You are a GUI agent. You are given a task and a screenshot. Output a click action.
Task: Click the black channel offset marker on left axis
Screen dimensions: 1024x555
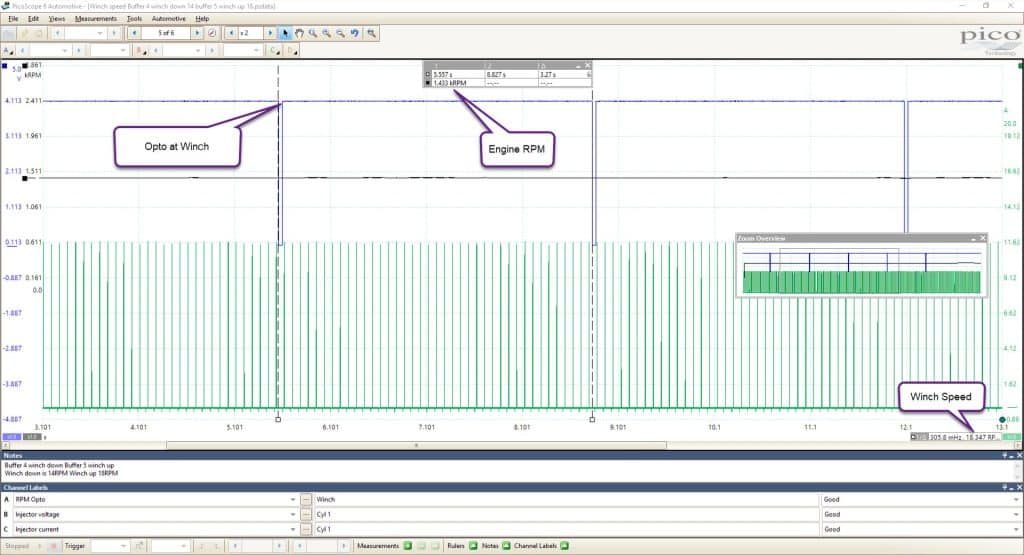coord(25,178)
